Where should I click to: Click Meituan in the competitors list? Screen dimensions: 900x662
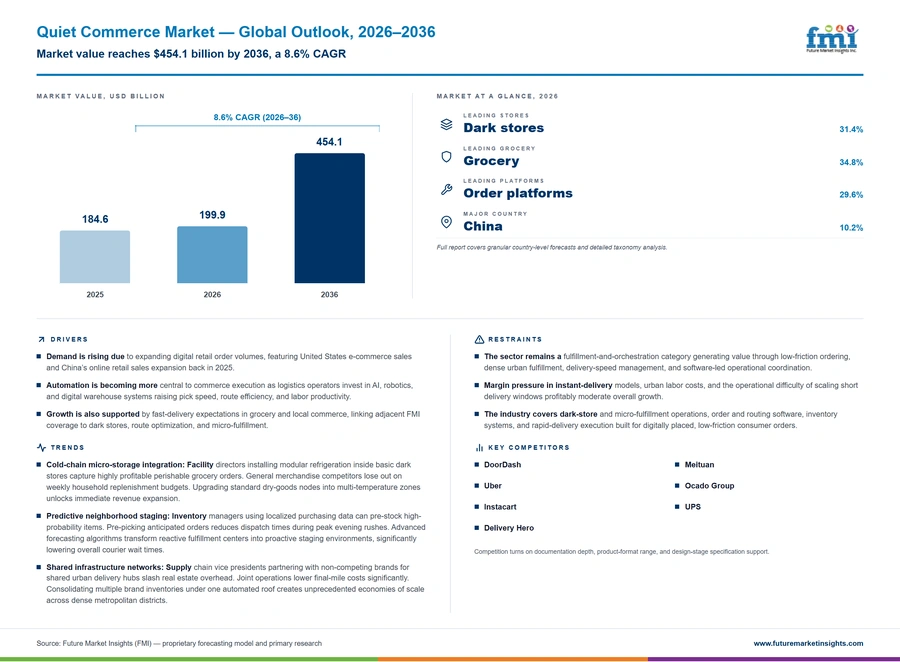699,464
